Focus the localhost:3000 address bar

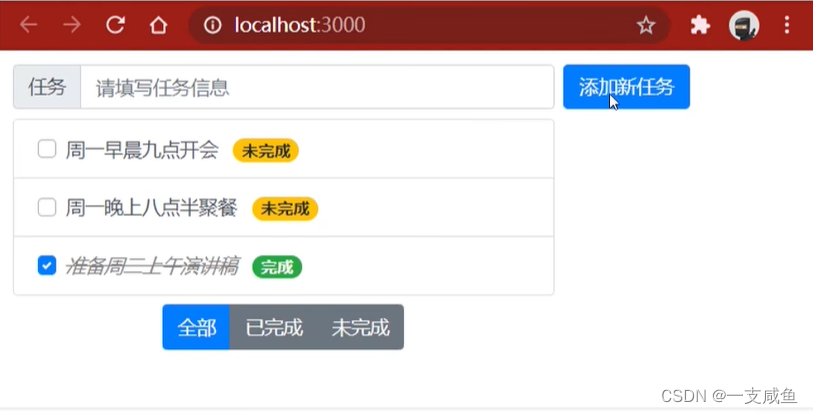coord(429,24)
